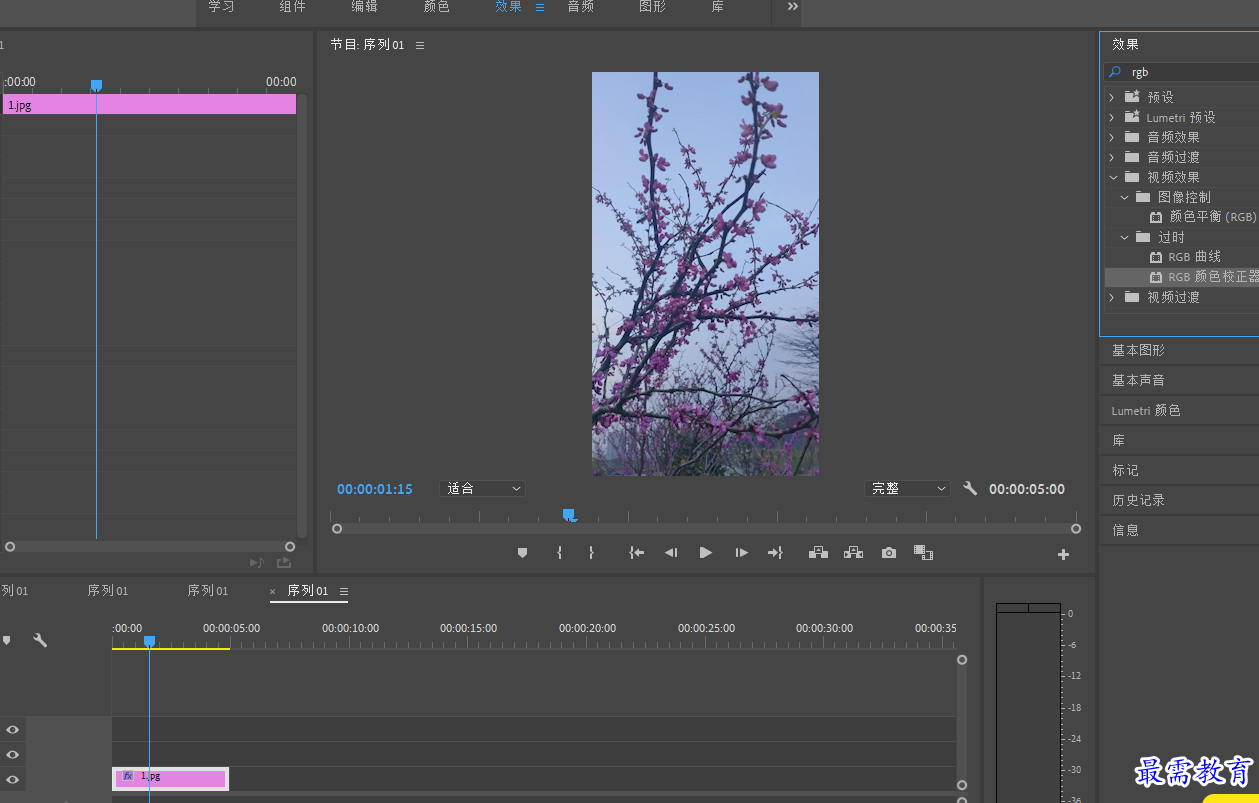Open the 历史记录 panel
The image size is (1259, 803).
tap(1138, 500)
